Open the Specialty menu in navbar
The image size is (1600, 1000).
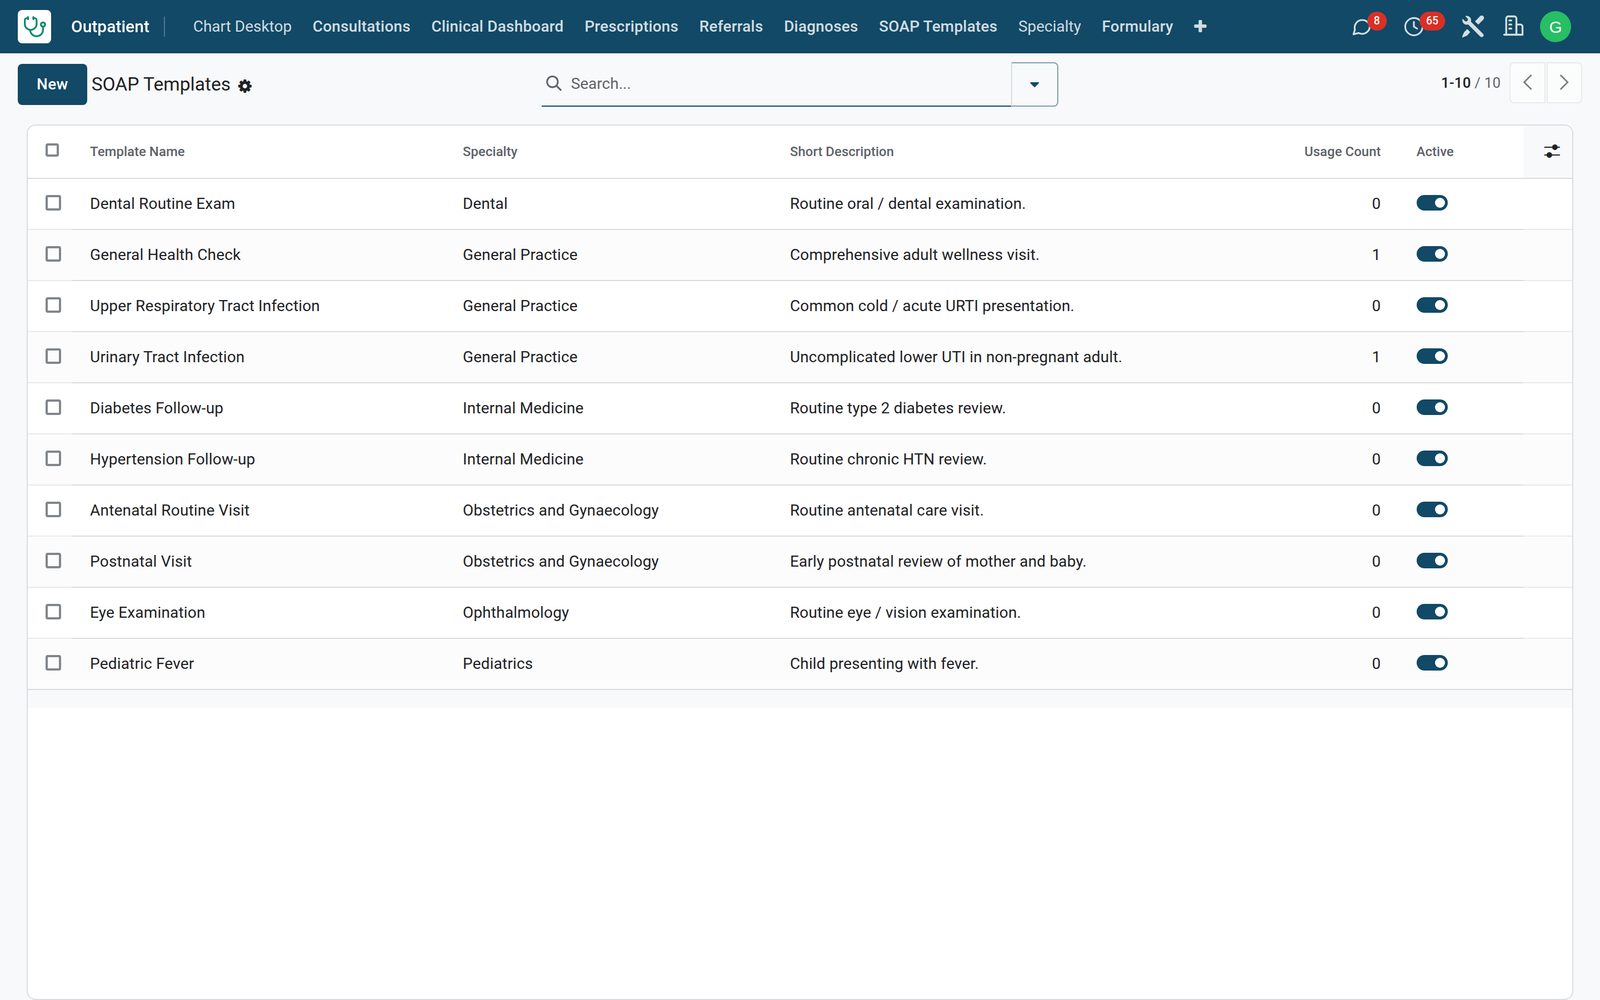tap(1049, 27)
